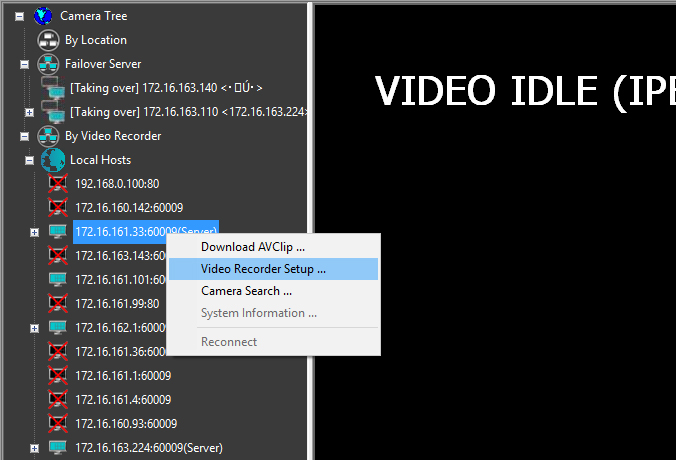Screen dimensions: 676x460
Task: Click disconnected icon beside 192.168.0.100:80
Action: coord(60,184)
